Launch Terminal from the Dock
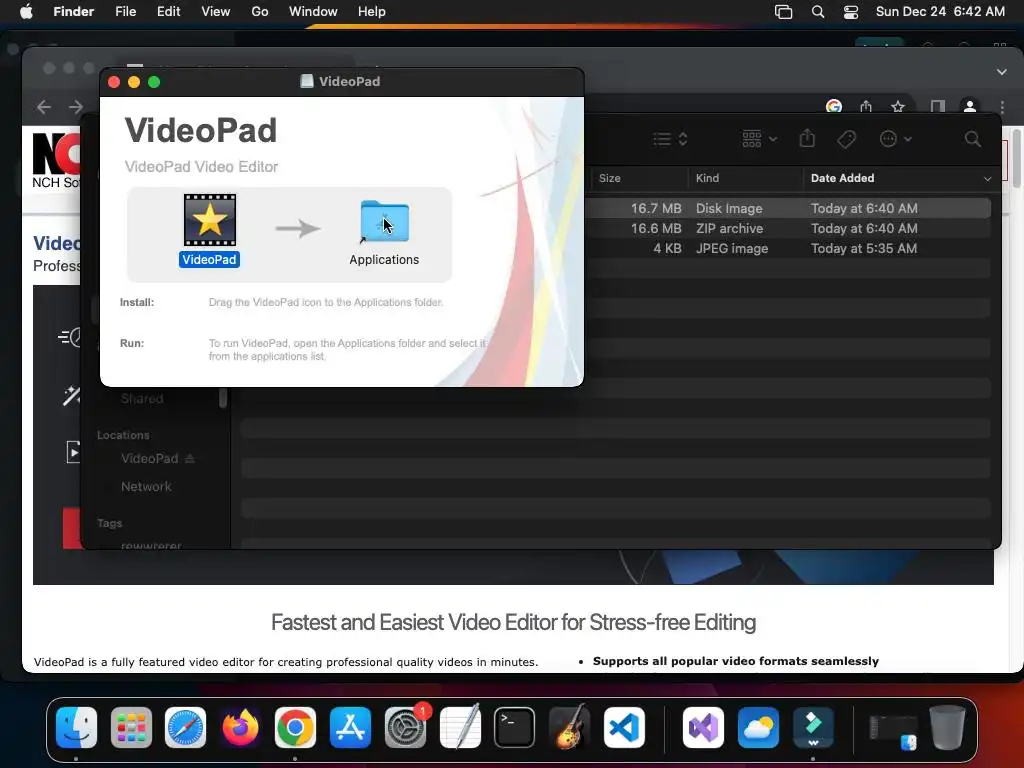Image resolution: width=1024 pixels, height=768 pixels. [x=515, y=727]
